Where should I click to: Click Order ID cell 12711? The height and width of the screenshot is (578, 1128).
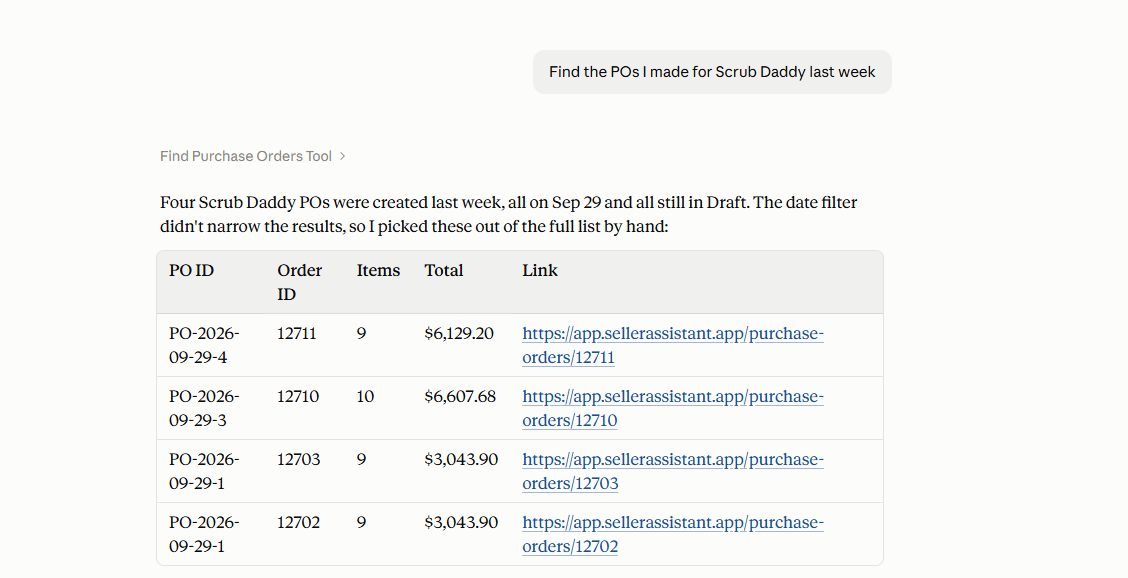point(296,334)
